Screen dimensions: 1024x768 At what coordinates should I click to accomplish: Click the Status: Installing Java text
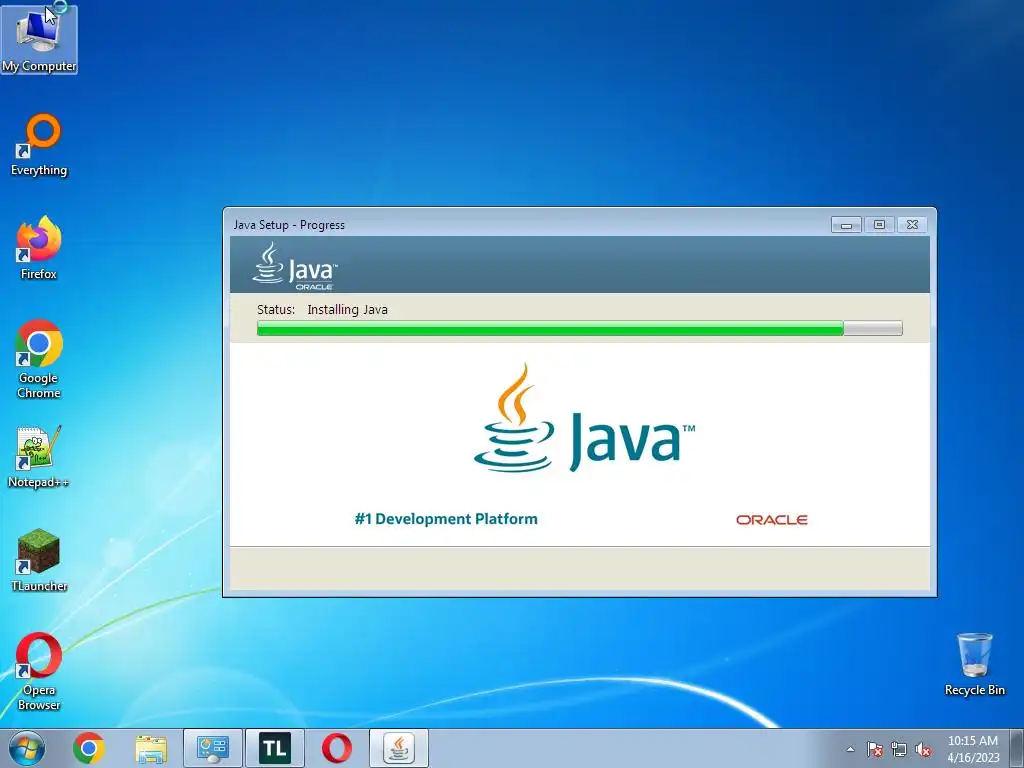[x=322, y=310]
